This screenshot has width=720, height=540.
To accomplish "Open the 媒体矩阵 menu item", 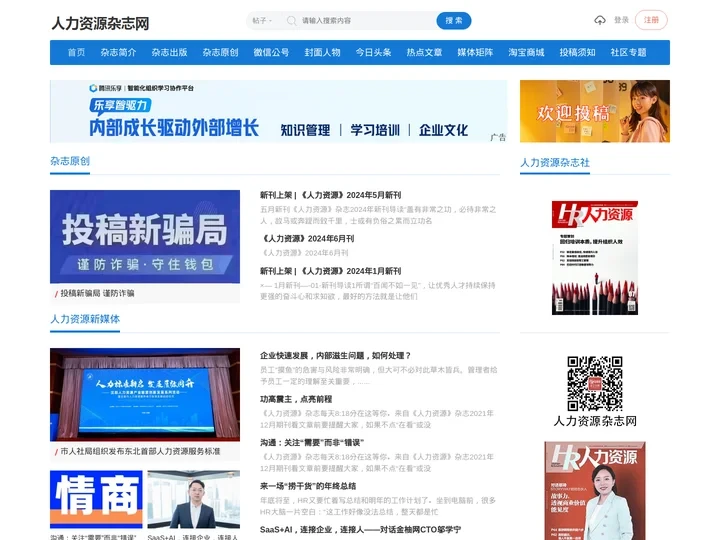I will 475,52.
